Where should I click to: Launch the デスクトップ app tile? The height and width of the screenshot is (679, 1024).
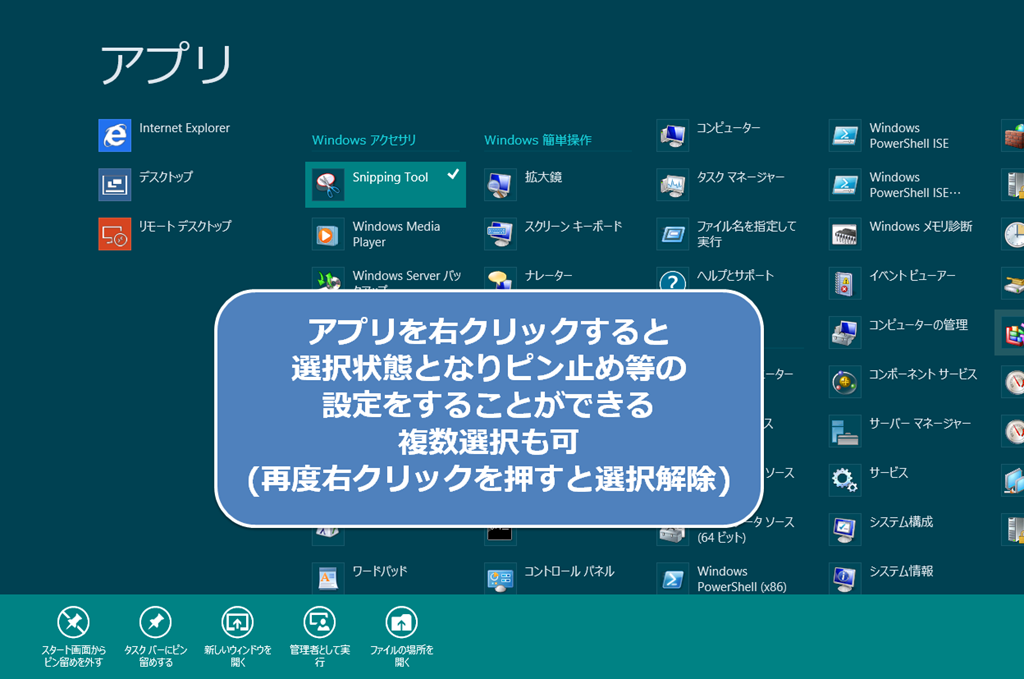(146, 184)
